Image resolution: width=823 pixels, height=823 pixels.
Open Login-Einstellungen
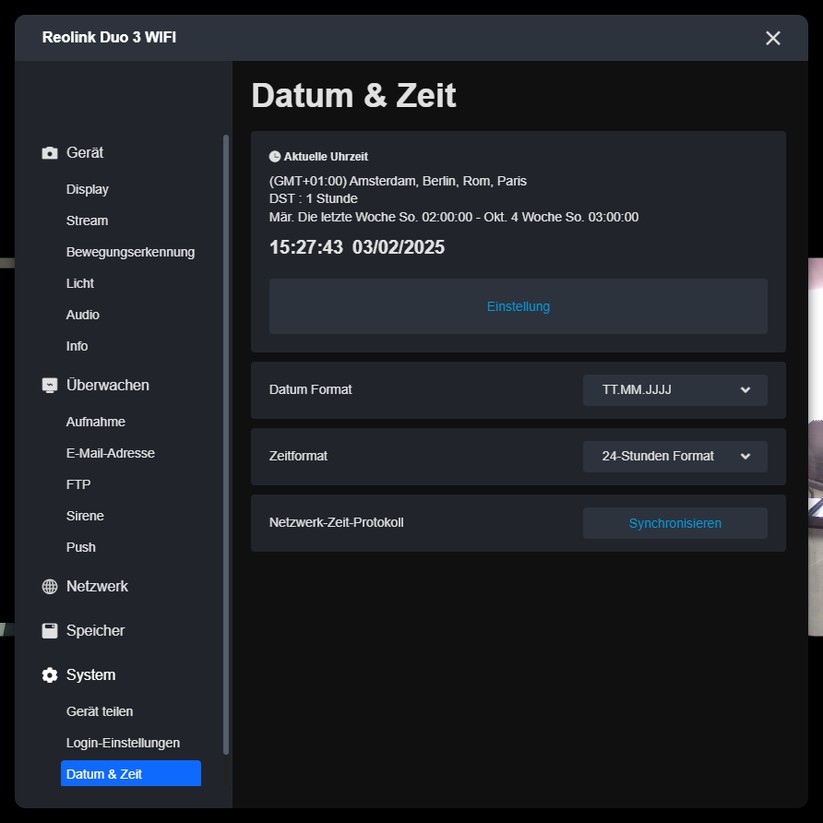122,742
